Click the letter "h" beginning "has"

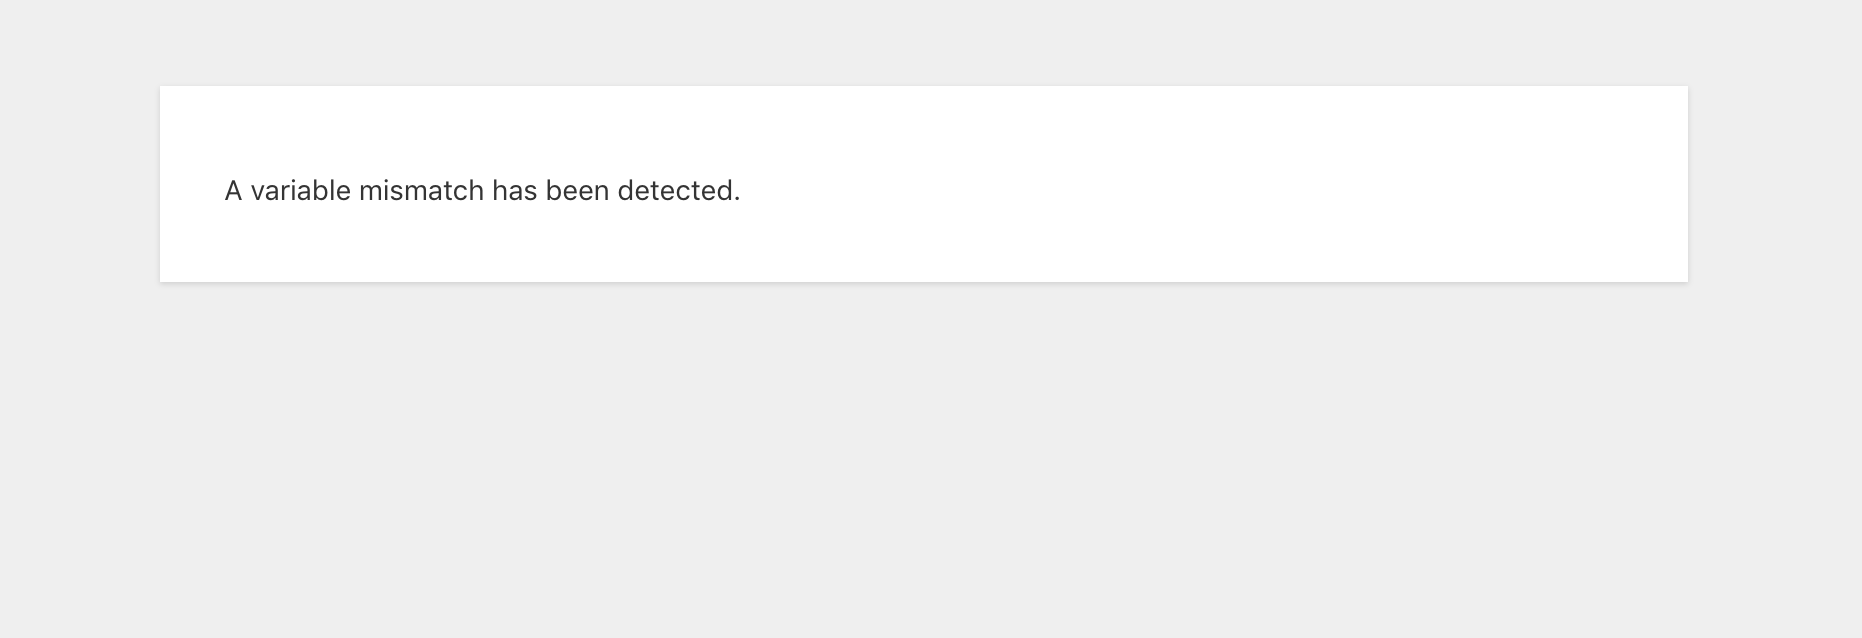[499, 190]
